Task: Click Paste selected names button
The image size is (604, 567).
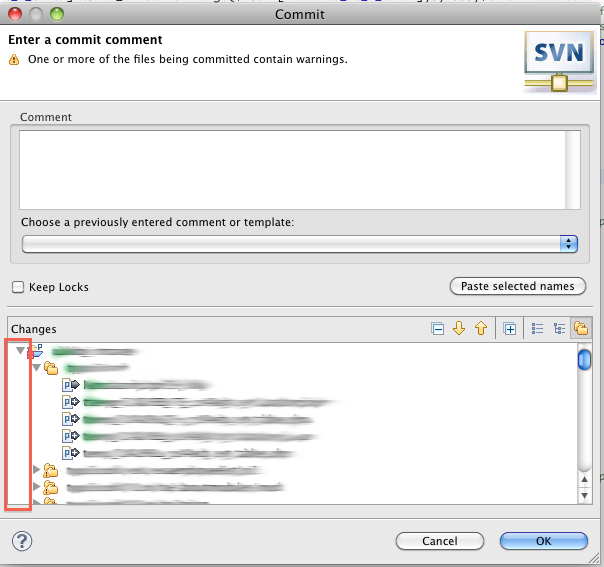Action: click(518, 286)
